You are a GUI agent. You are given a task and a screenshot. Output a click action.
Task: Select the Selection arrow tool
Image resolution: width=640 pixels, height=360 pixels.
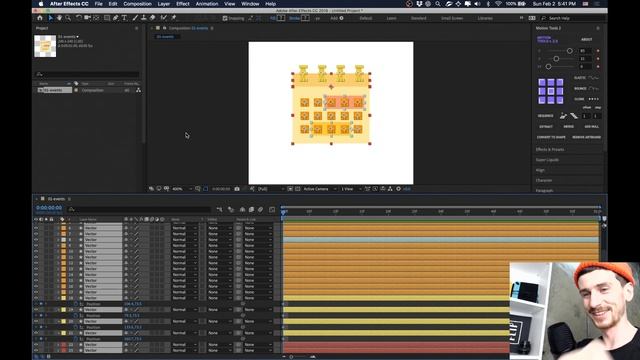(51, 18)
